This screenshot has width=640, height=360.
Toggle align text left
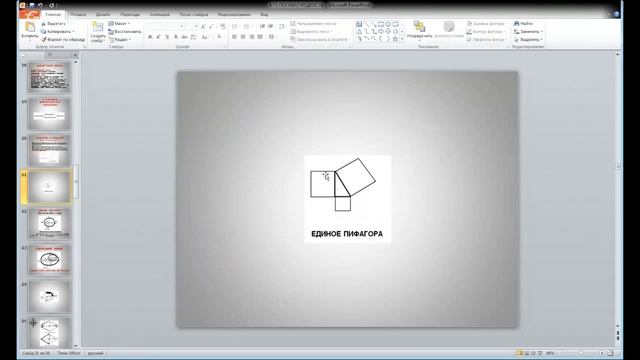(x=234, y=37)
